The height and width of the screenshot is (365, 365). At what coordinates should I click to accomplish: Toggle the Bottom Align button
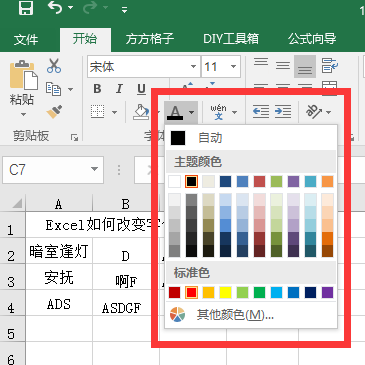(x=305, y=67)
